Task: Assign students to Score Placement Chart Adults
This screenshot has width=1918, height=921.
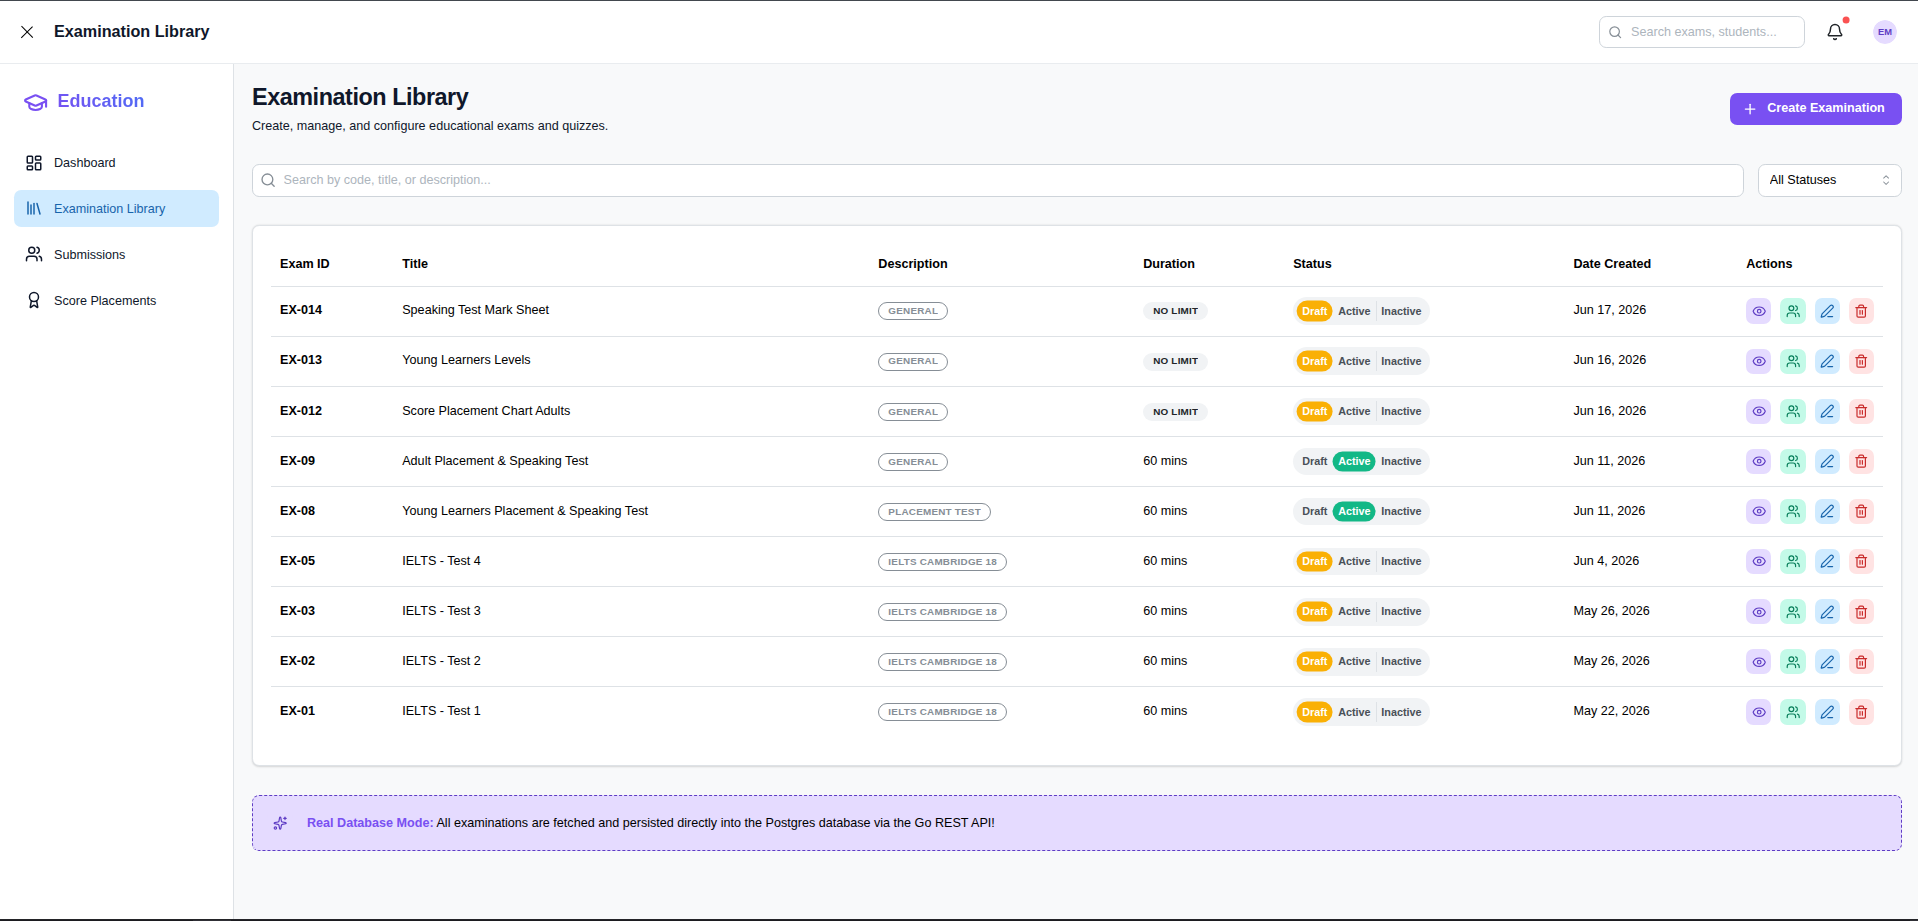Action: click(1793, 411)
